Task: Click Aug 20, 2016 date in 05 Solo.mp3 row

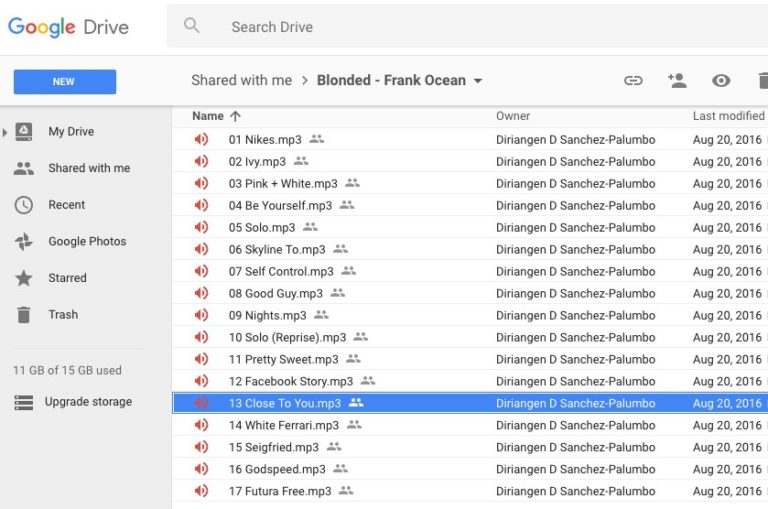Action: point(727,228)
